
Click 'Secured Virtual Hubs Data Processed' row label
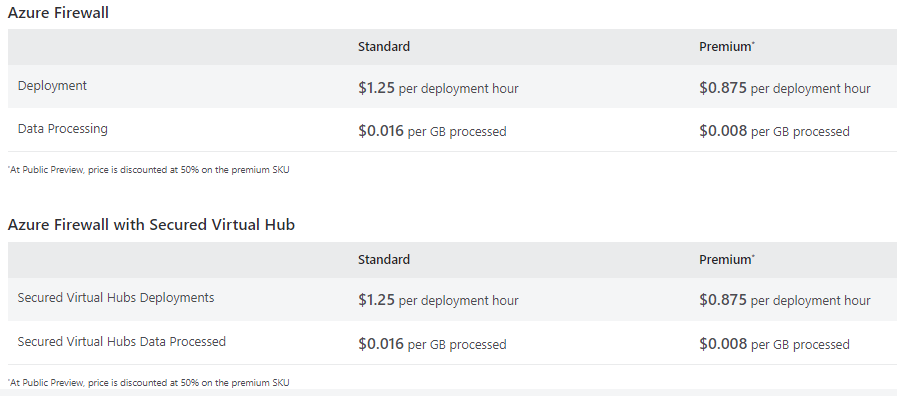[122, 342]
